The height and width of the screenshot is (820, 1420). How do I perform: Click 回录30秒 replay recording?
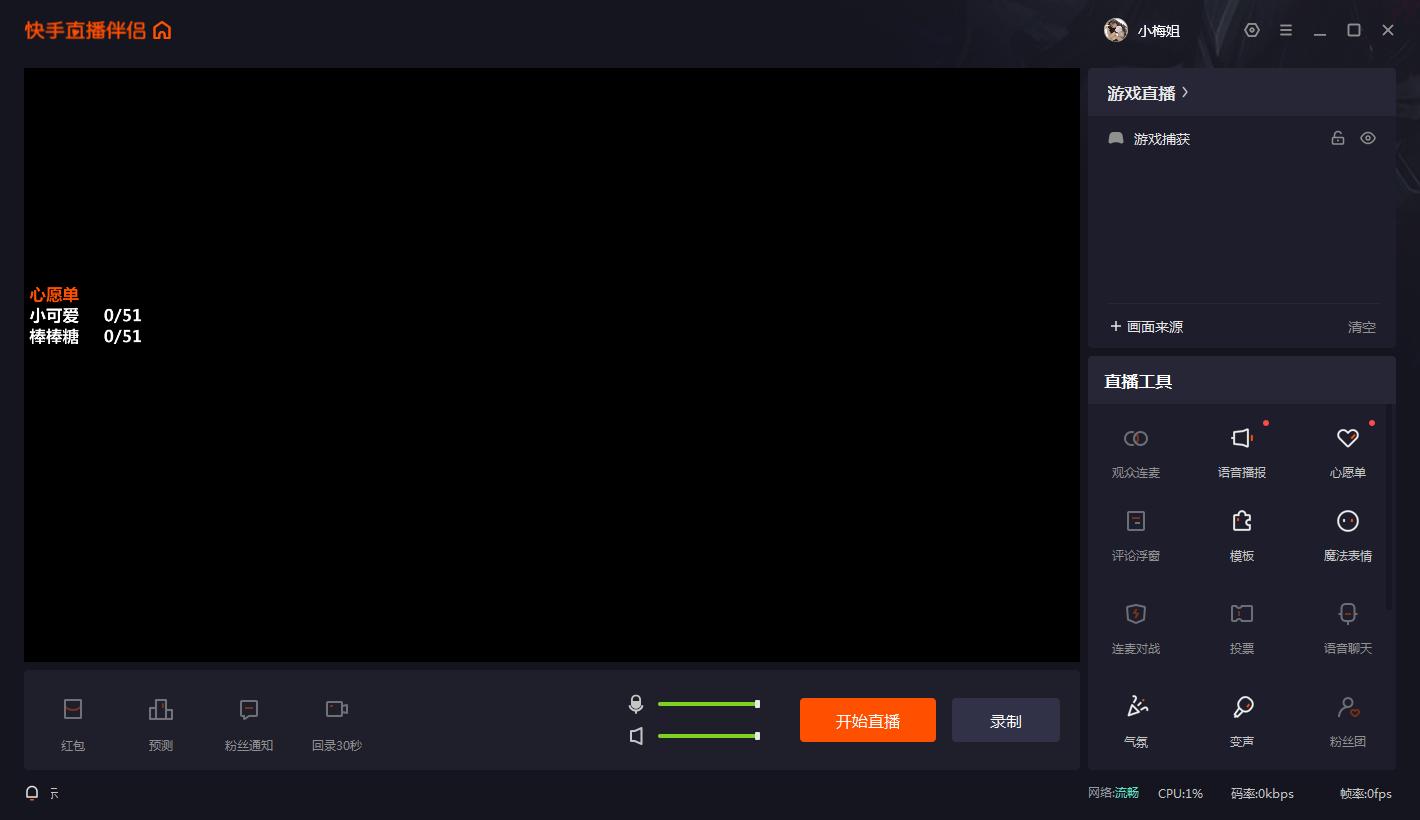click(x=337, y=724)
